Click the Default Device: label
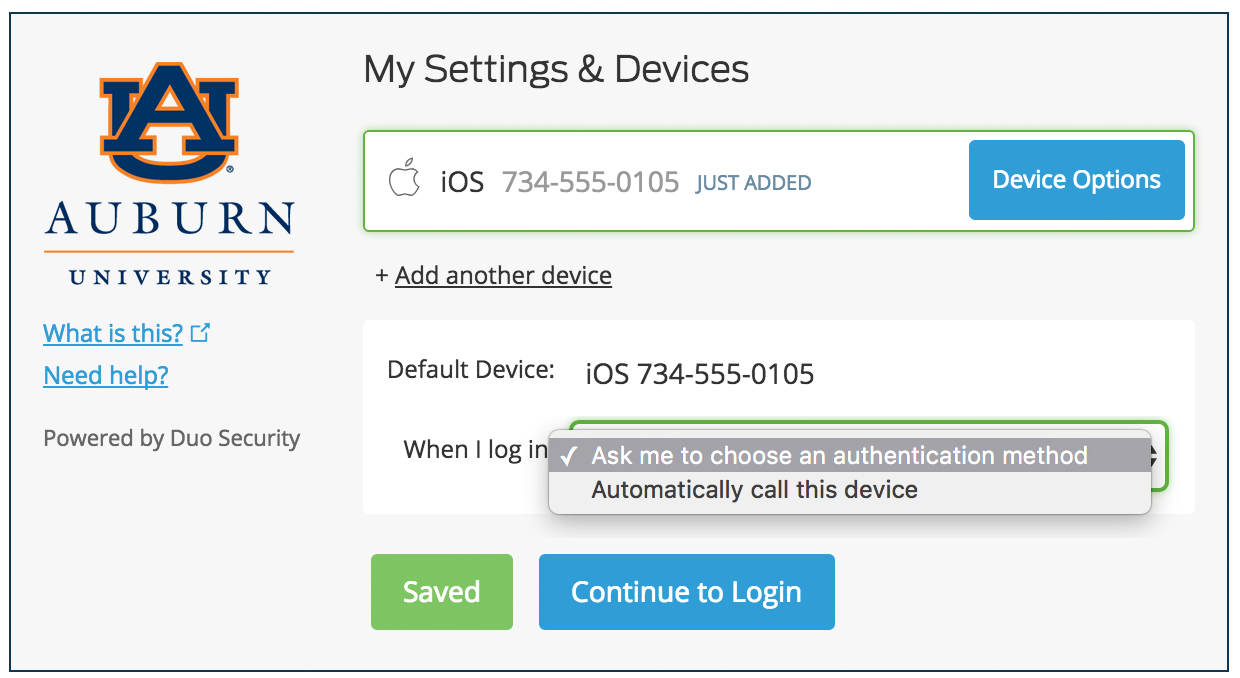Screen dimensions: 1240x678 [470, 370]
